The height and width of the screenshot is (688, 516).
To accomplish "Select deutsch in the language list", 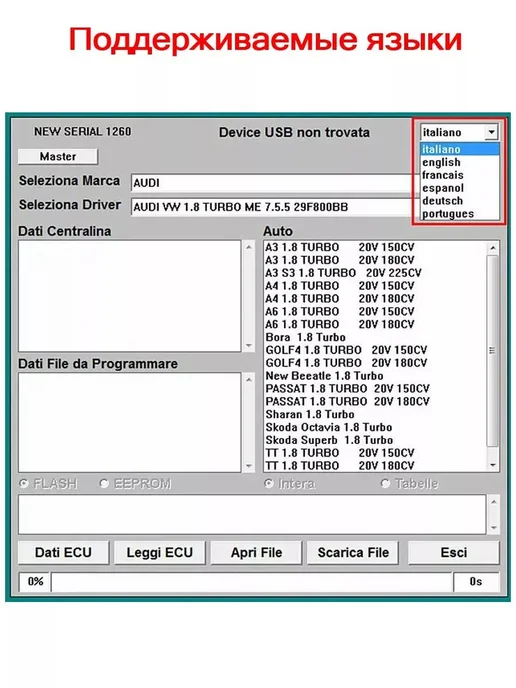I will click(x=460, y=201).
